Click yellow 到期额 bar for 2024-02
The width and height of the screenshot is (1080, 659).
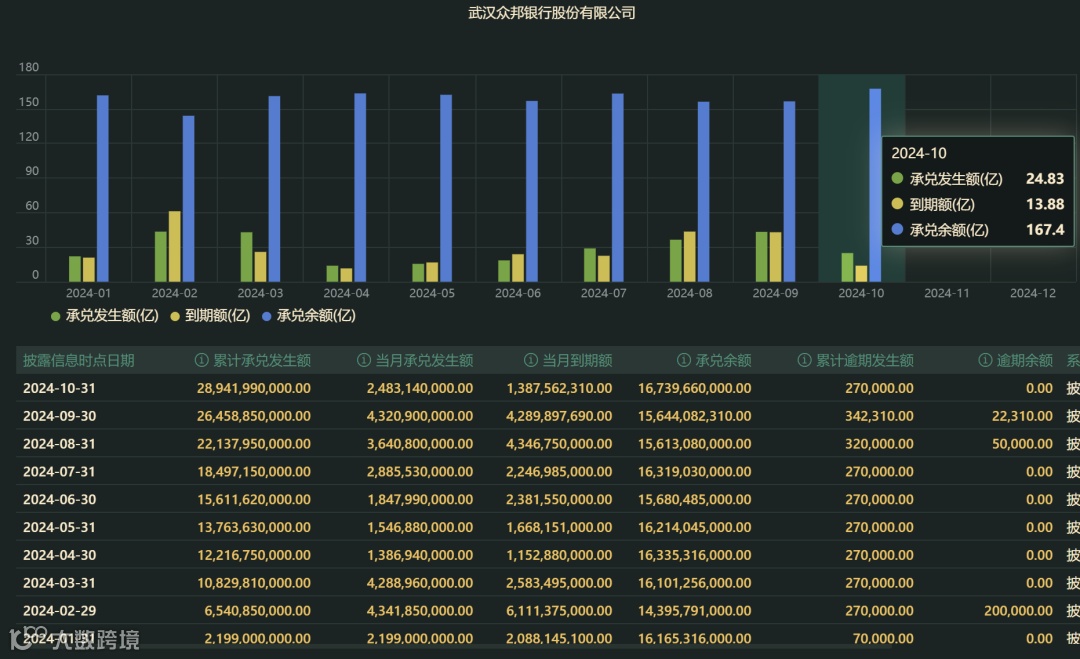(x=175, y=247)
